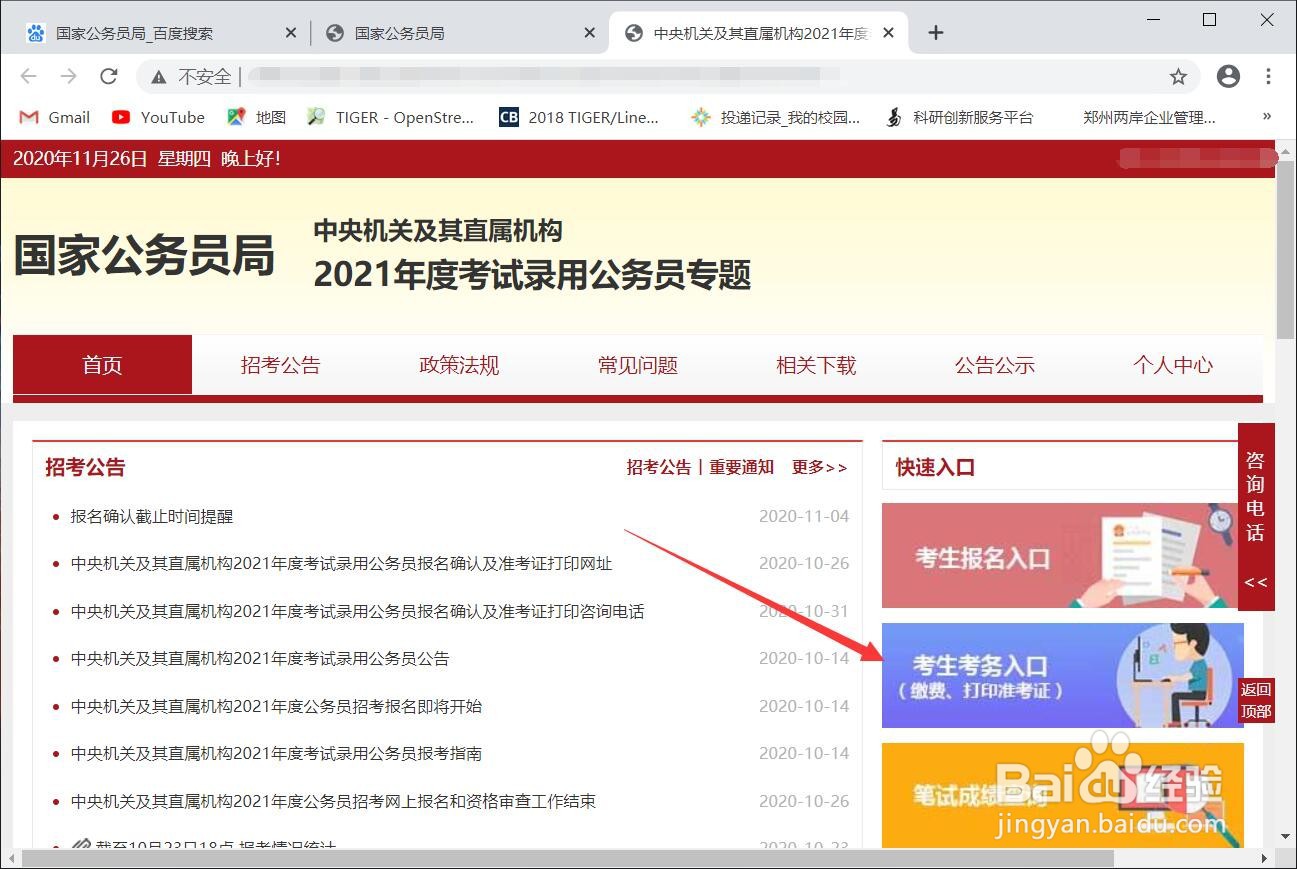Open 招考公告 navigation item
This screenshot has height=869, width=1297.
click(281, 365)
